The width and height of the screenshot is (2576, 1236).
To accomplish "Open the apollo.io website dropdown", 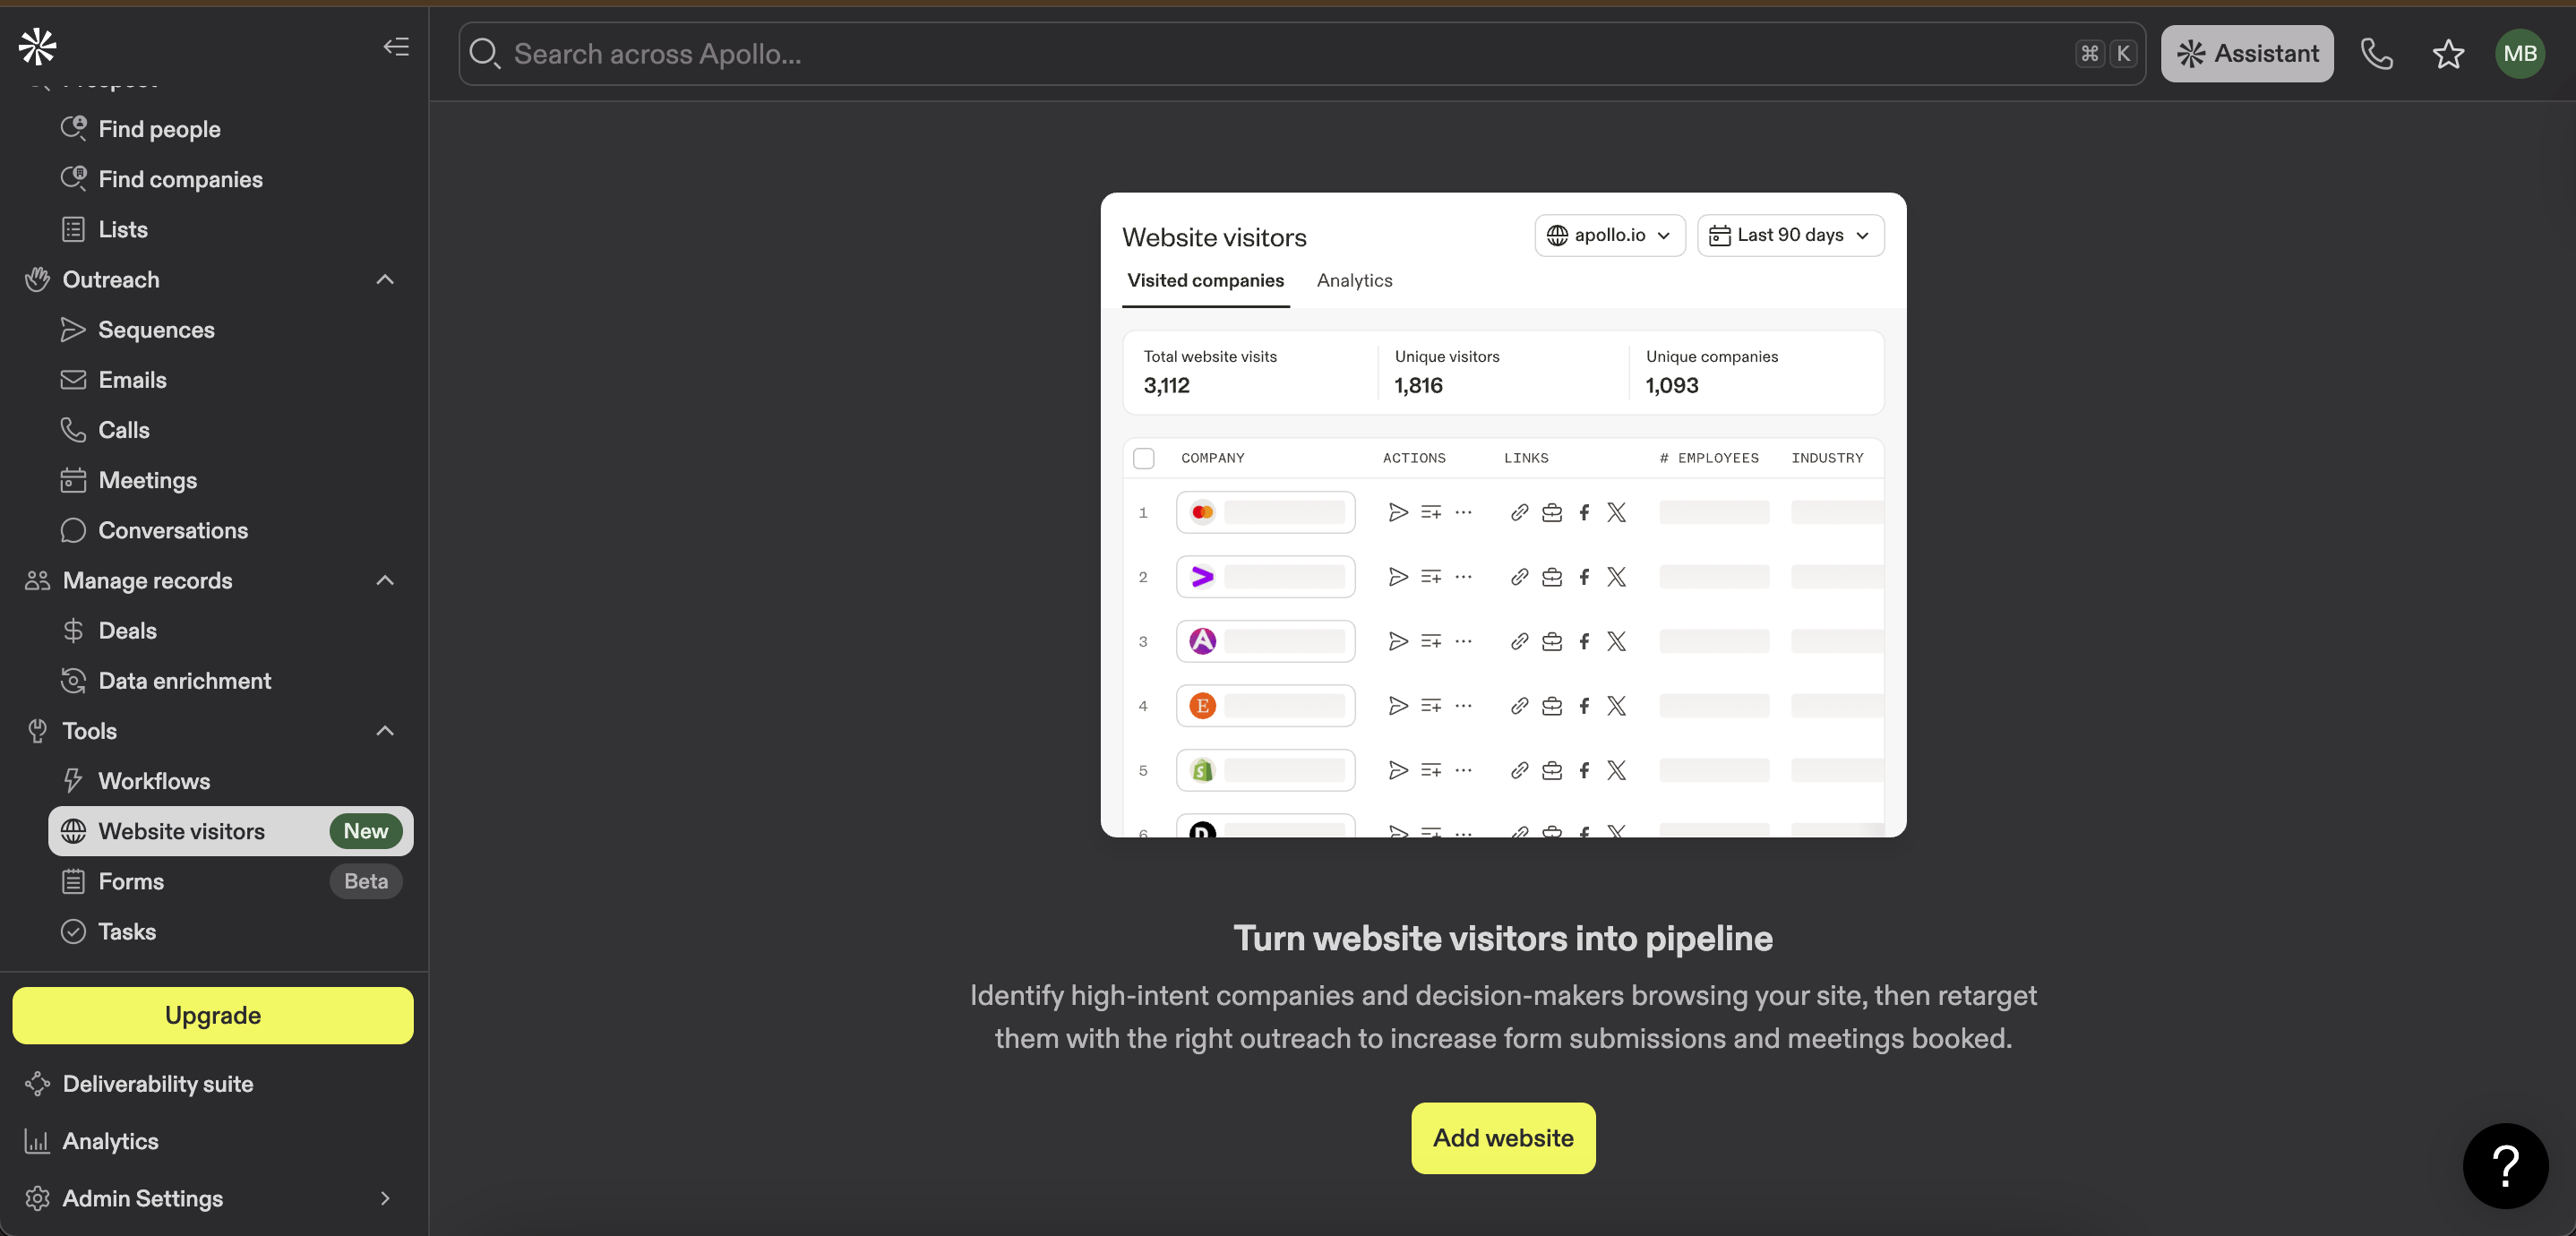I will coord(1609,235).
